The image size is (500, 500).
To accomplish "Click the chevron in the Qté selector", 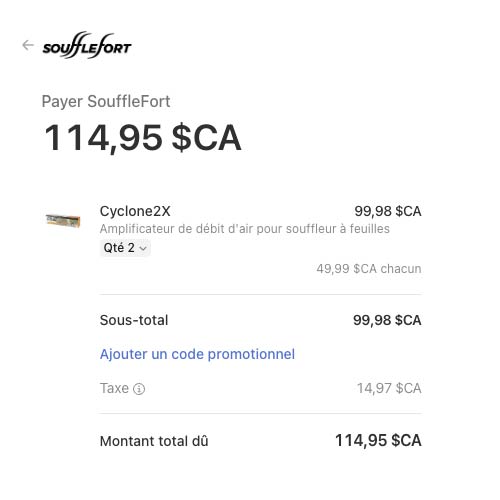I will point(143,248).
